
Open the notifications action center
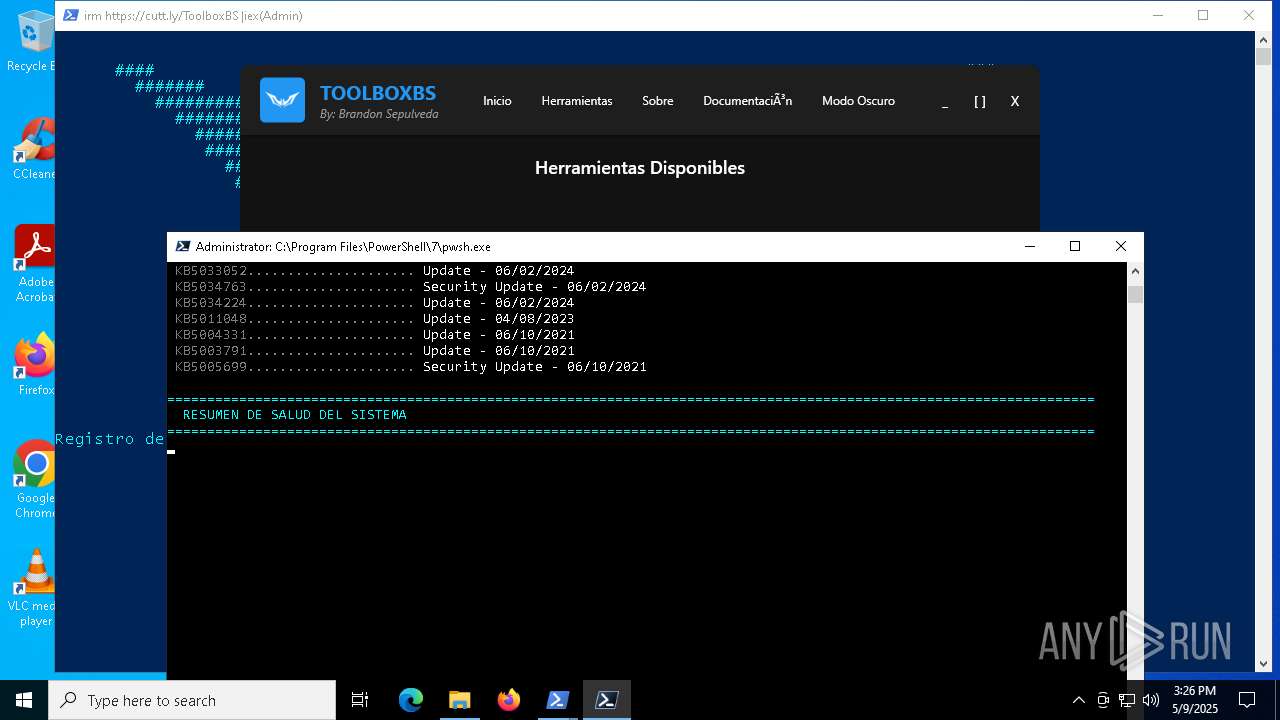pyautogui.click(x=1247, y=700)
